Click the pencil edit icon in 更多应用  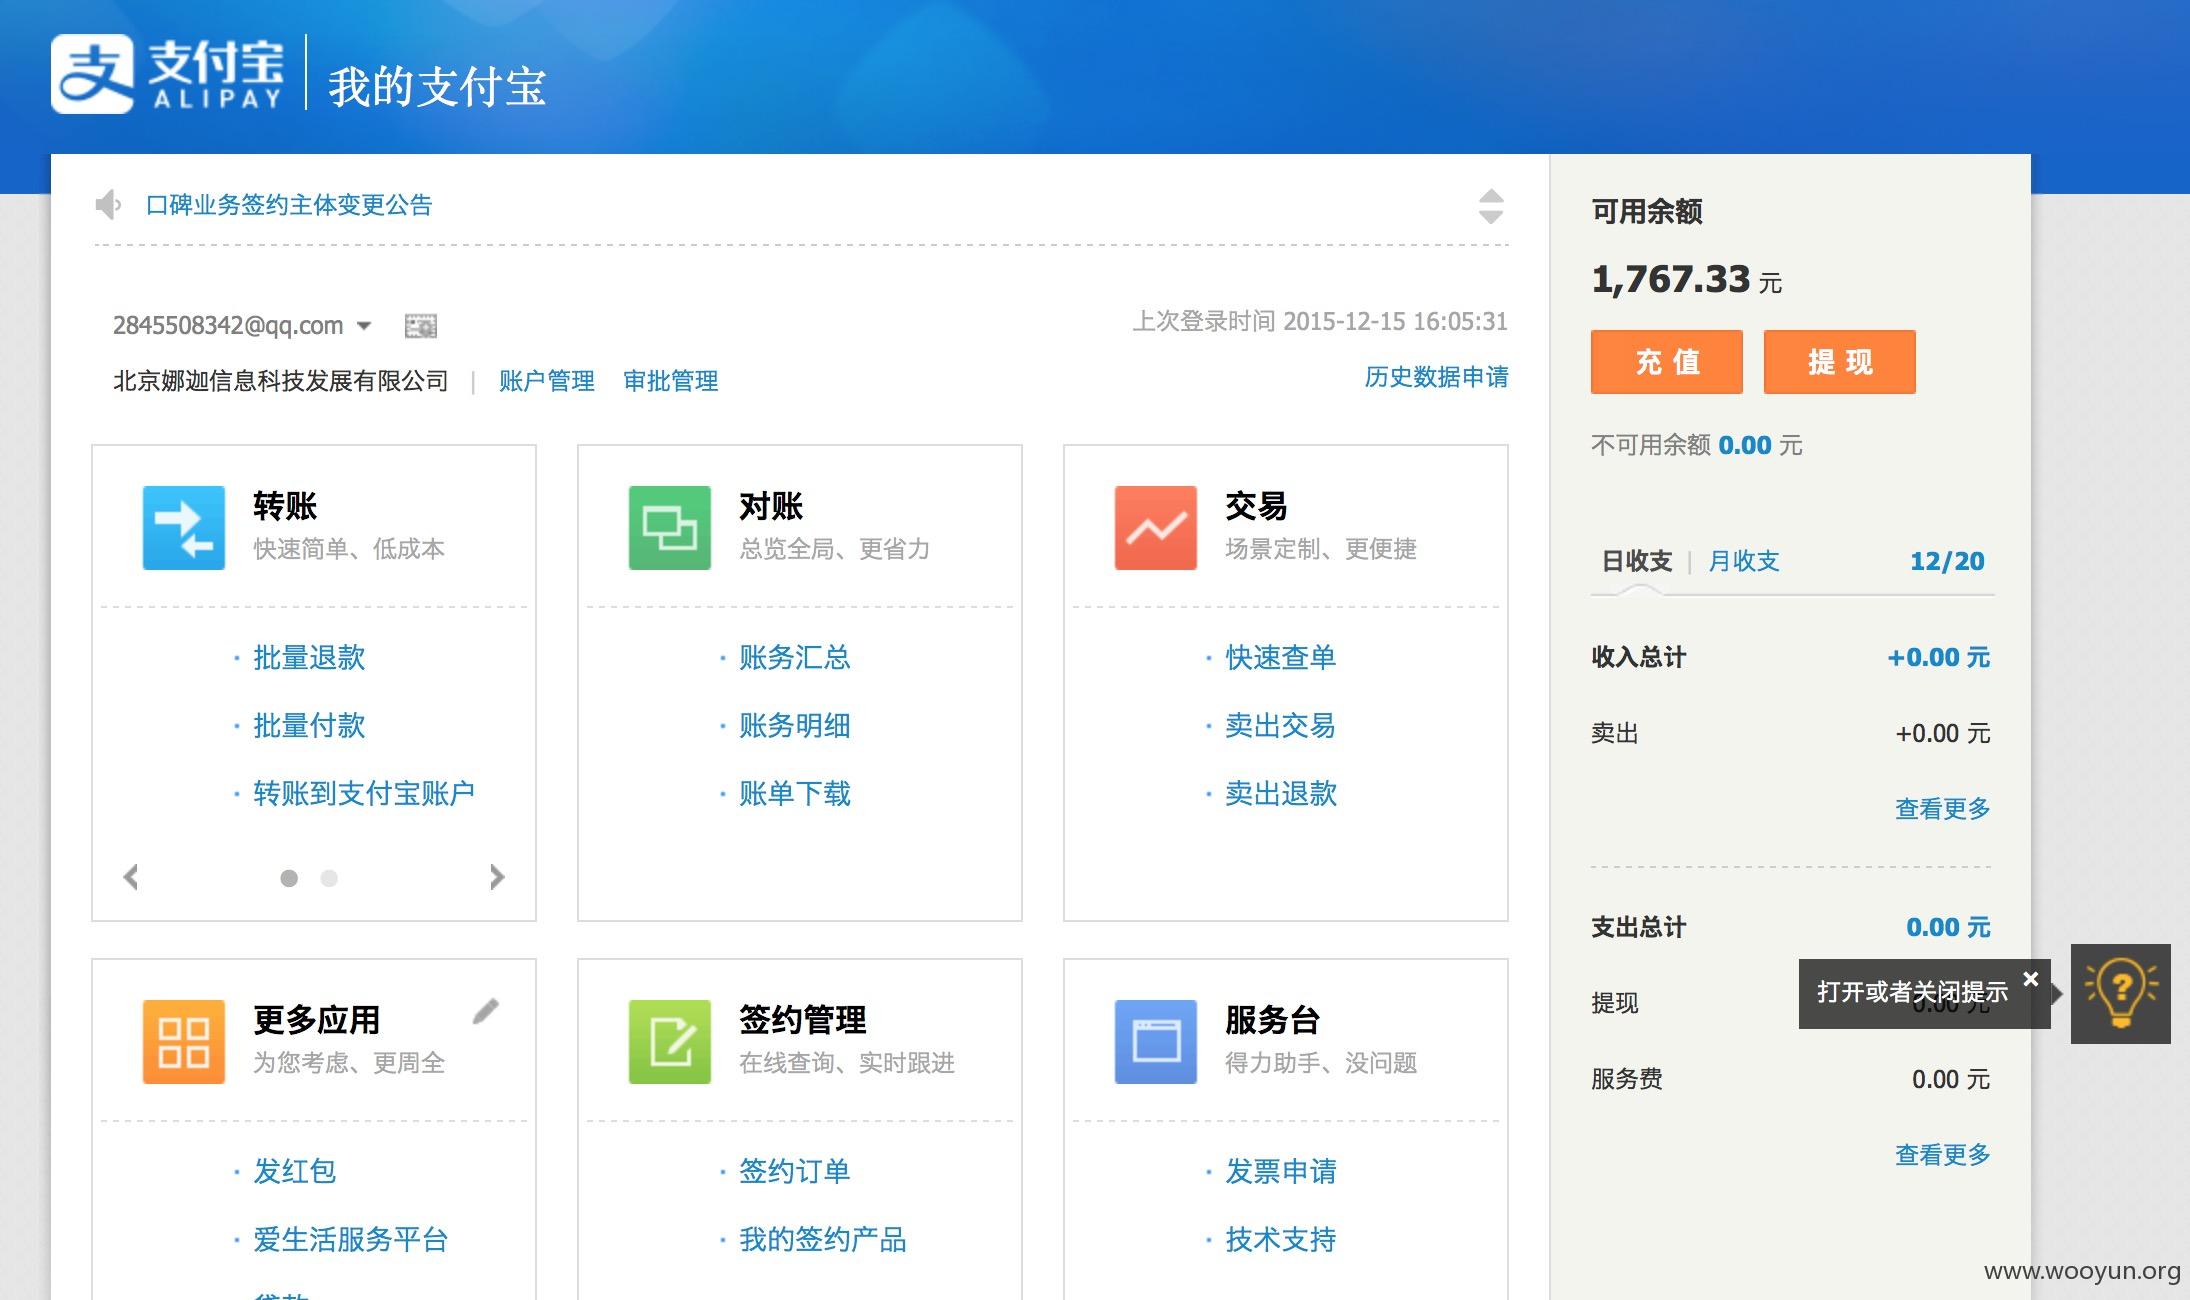[485, 1012]
